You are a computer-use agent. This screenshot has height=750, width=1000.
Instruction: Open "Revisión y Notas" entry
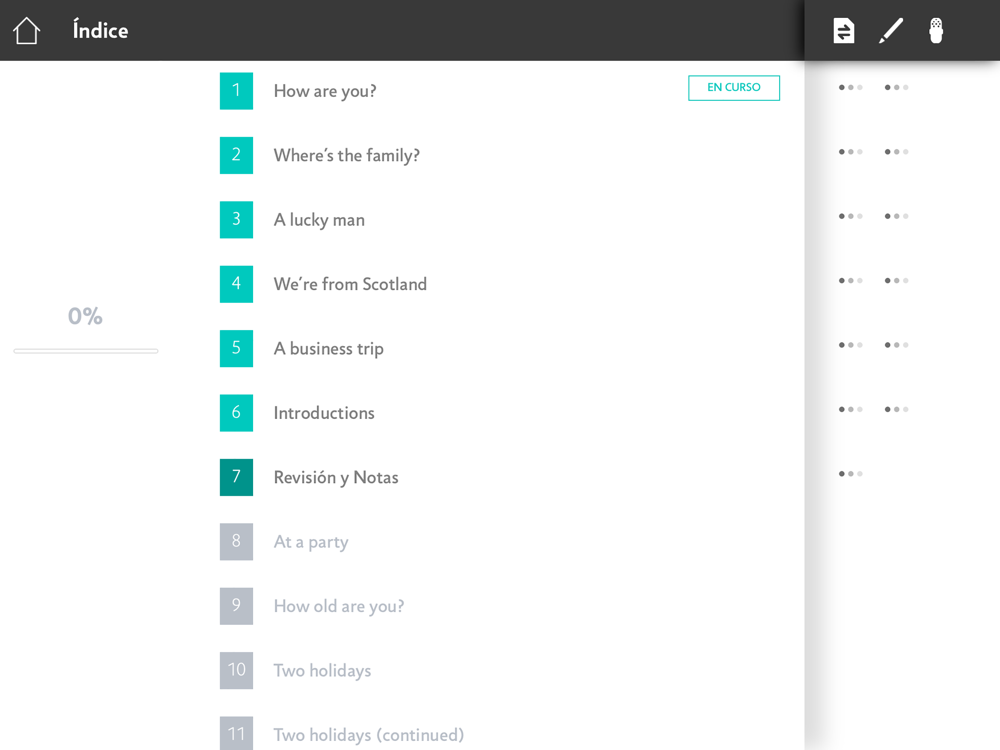click(336, 477)
